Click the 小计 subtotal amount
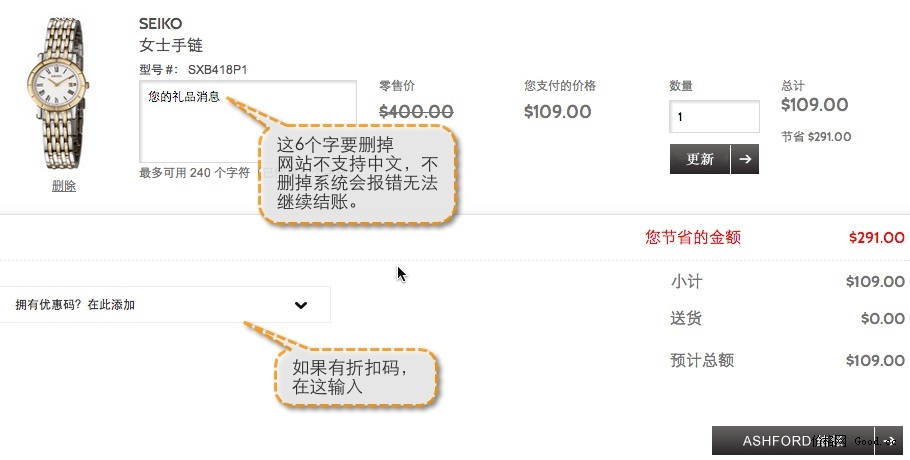The image size is (910, 460). [x=875, y=282]
